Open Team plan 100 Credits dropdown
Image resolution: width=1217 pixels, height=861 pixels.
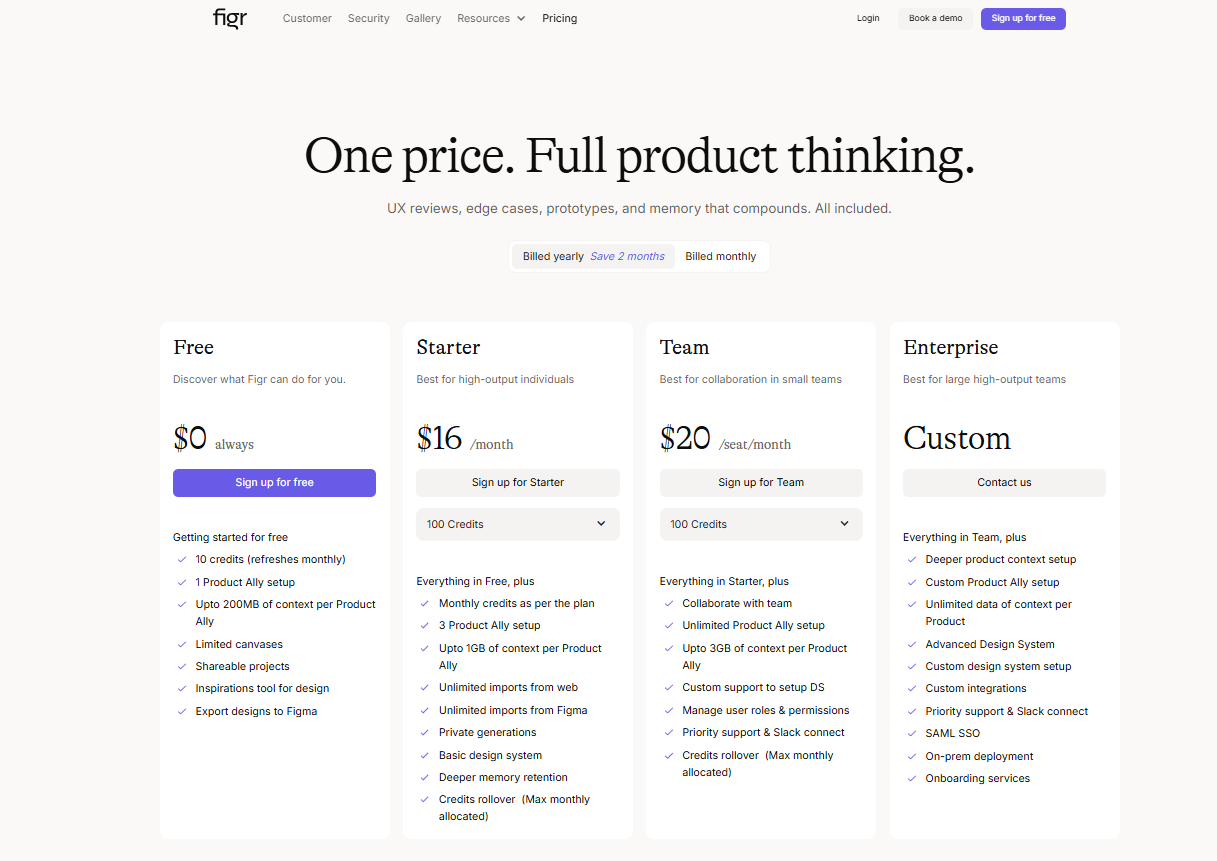pyautogui.click(x=760, y=524)
